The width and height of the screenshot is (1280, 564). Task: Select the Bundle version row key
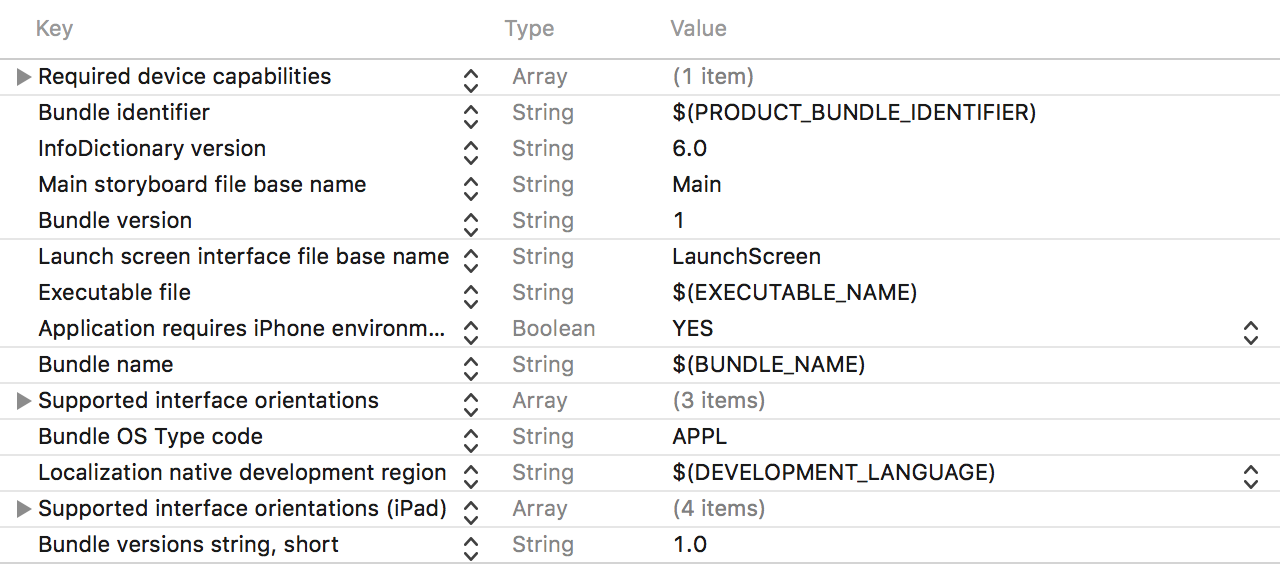coord(115,221)
